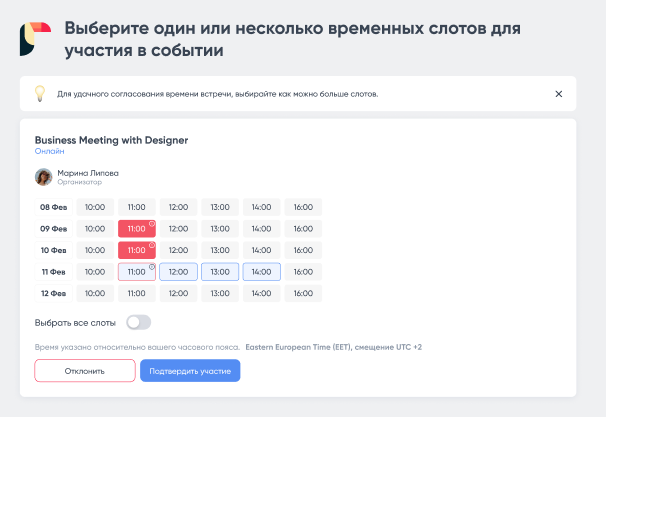Select 10 Фев 14:00 slot
The image size is (646, 524).
pos(262,250)
